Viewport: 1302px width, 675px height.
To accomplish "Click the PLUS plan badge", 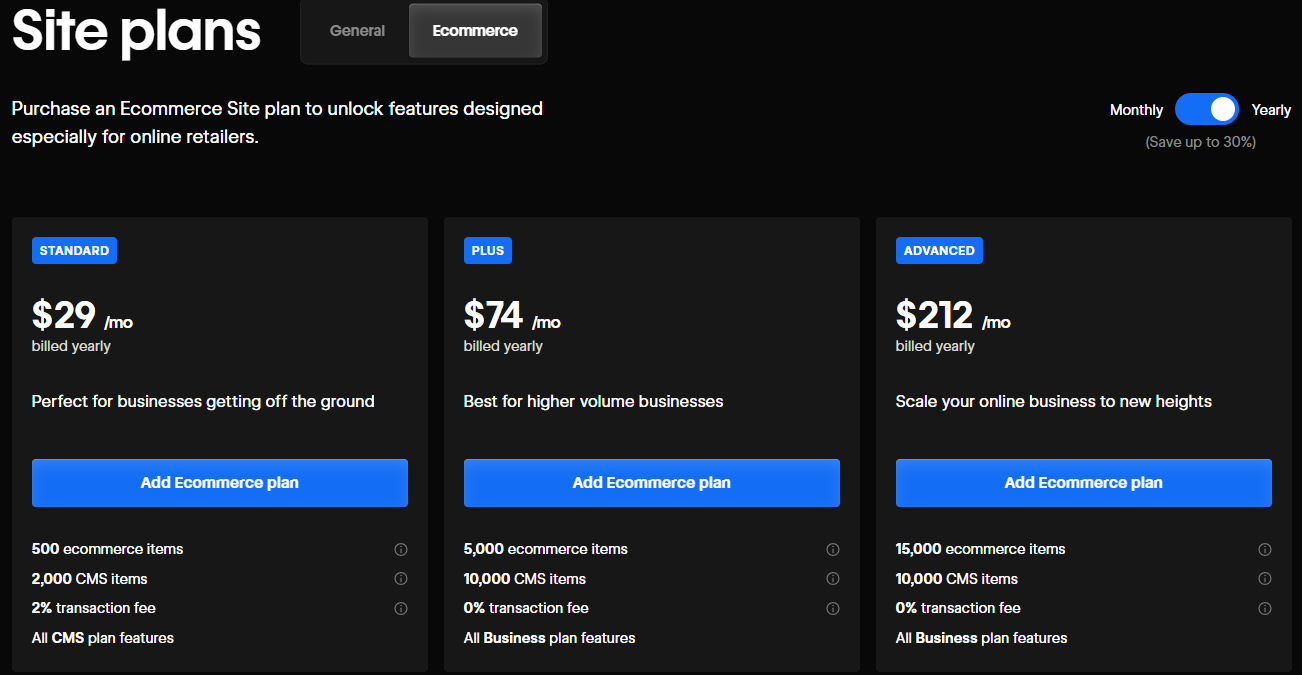I will (488, 250).
